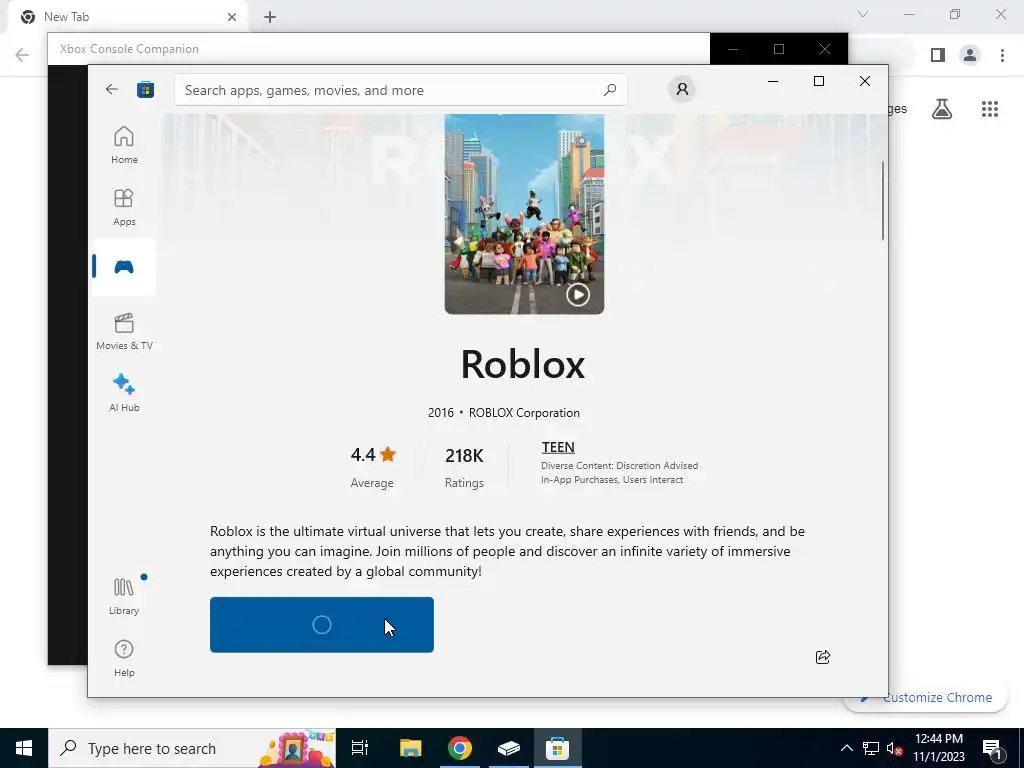Click the taskbar search box
The width and height of the screenshot is (1024, 768).
192,748
